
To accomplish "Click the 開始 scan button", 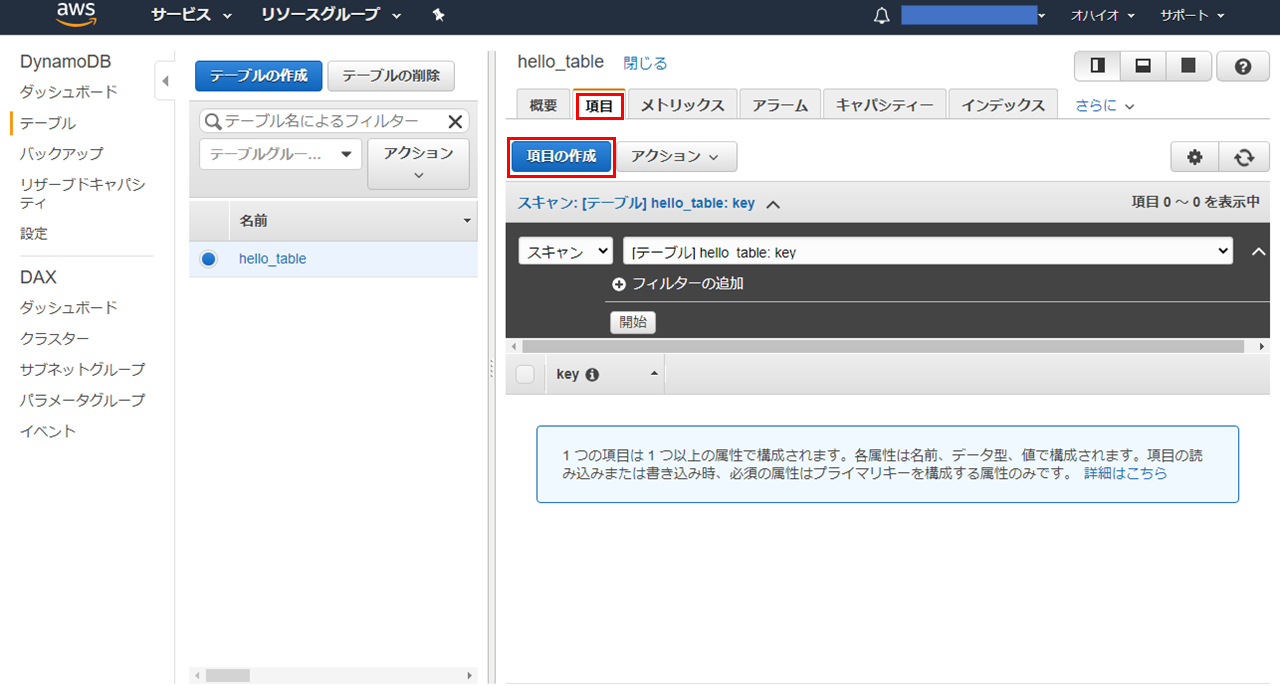I will 633,322.
